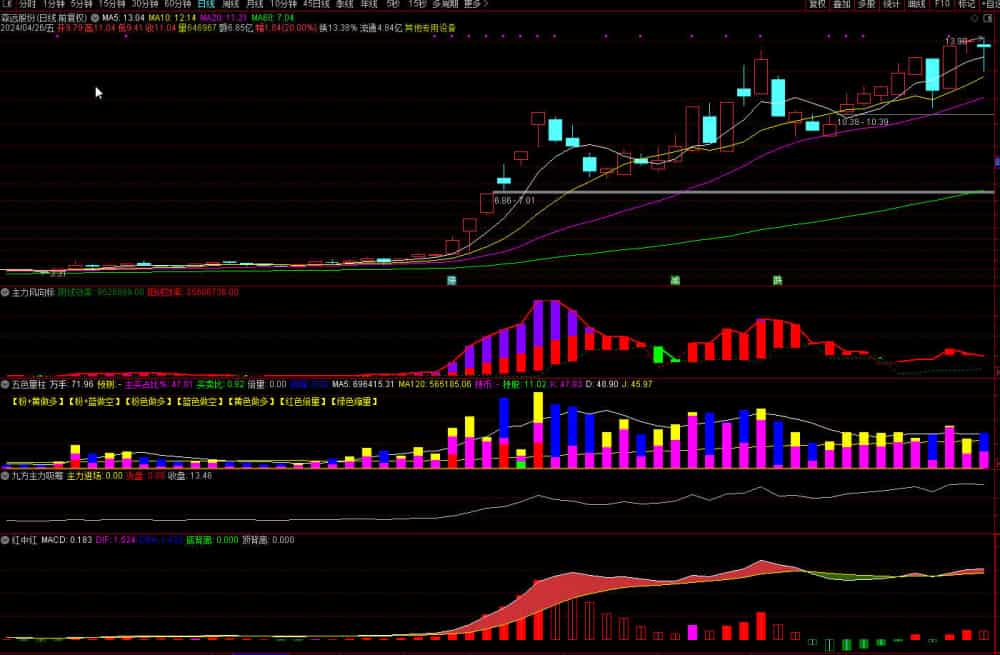Image resolution: width=1000 pixels, height=655 pixels.
Task: Switch to the 年线 yearly tab
Action: pos(369,4)
